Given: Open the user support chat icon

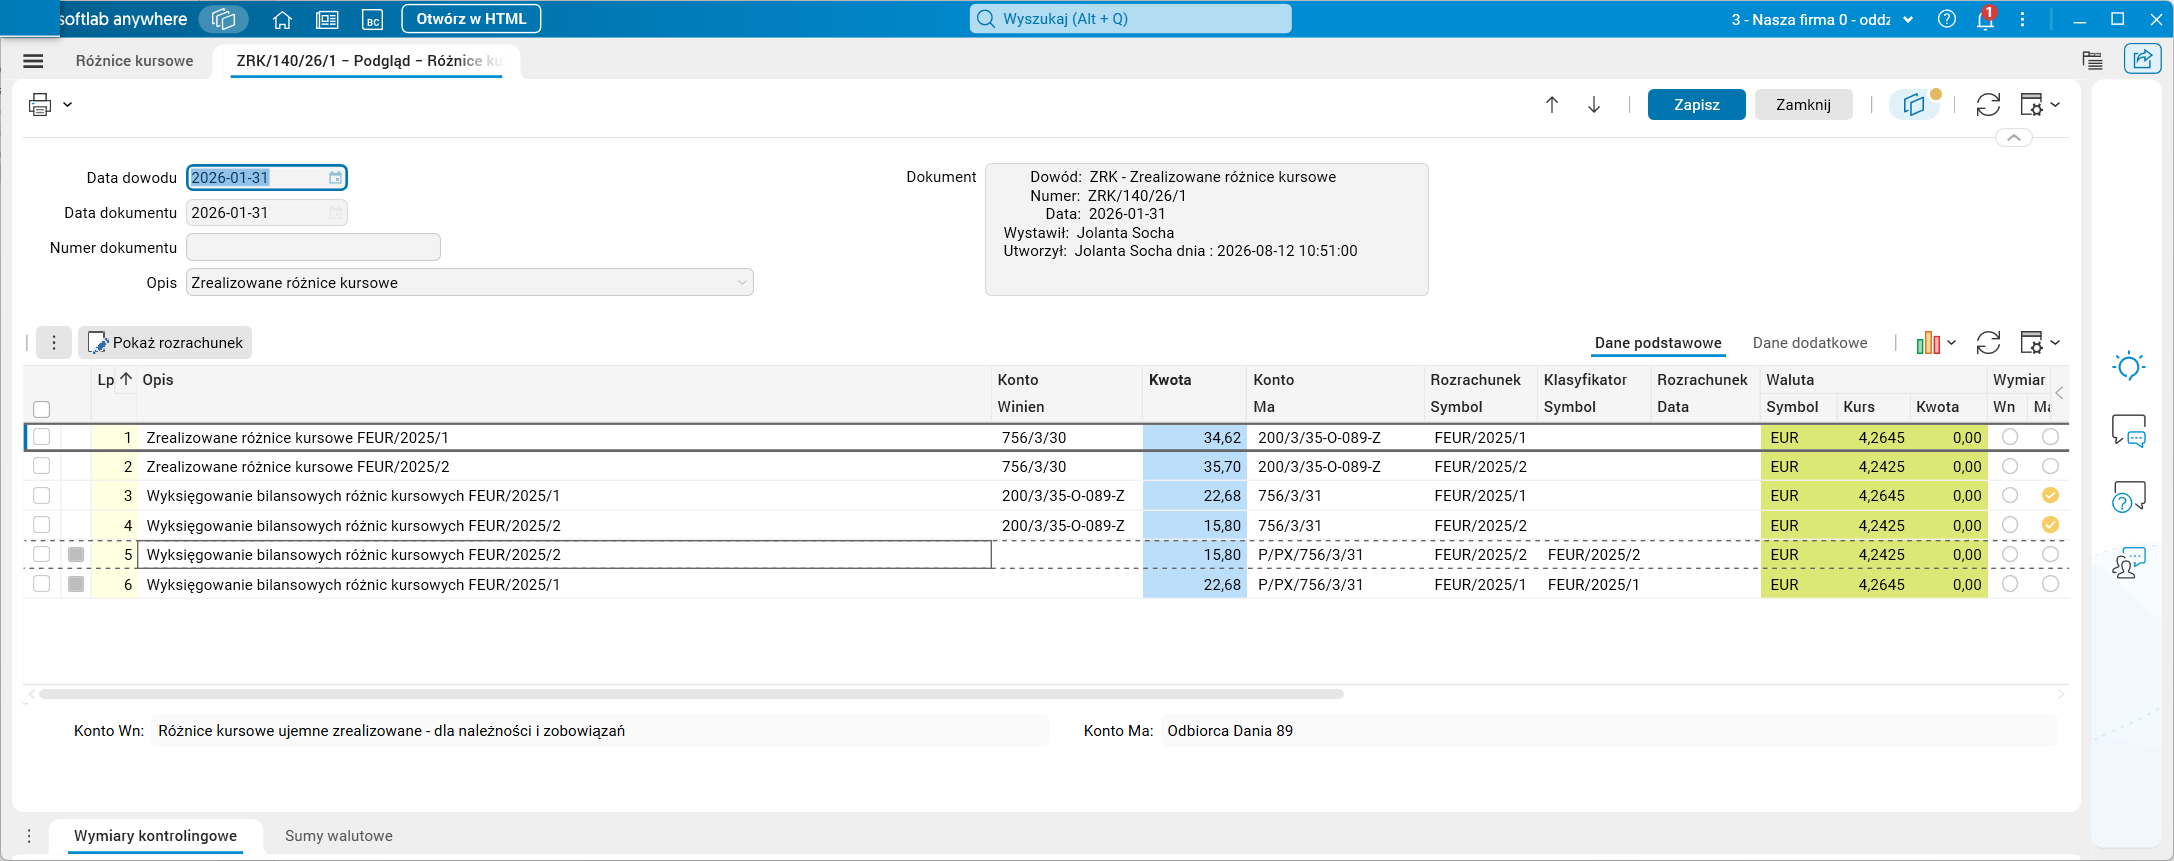Looking at the screenshot, I should point(2129,562).
